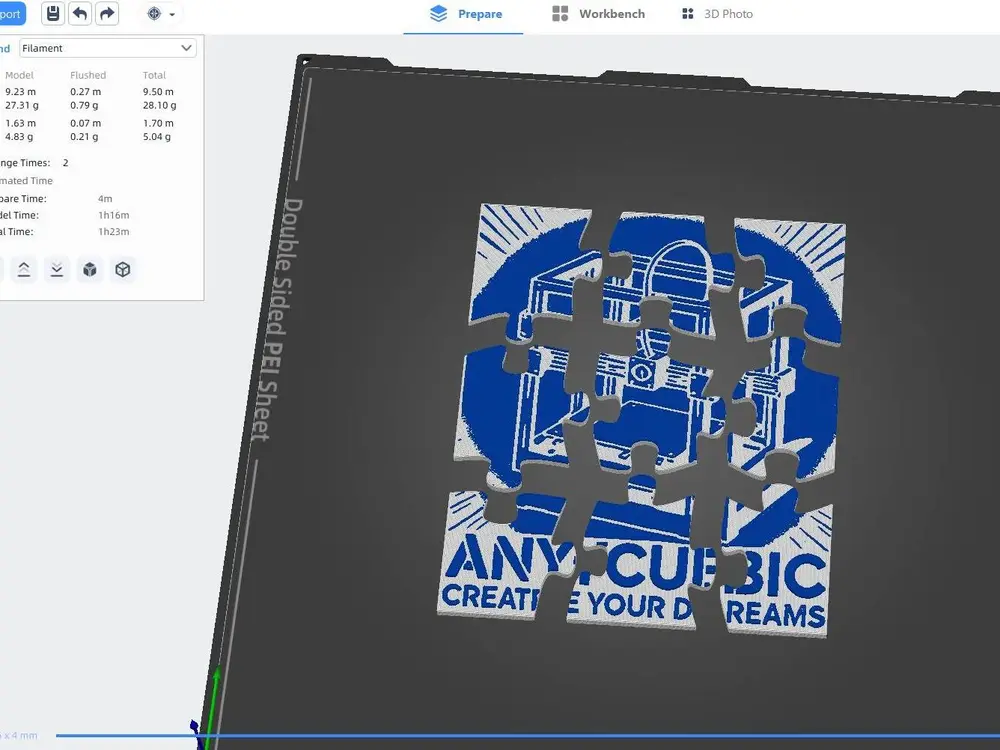Switch to the wireframe cube view

pyautogui.click(x=123, y=270)
